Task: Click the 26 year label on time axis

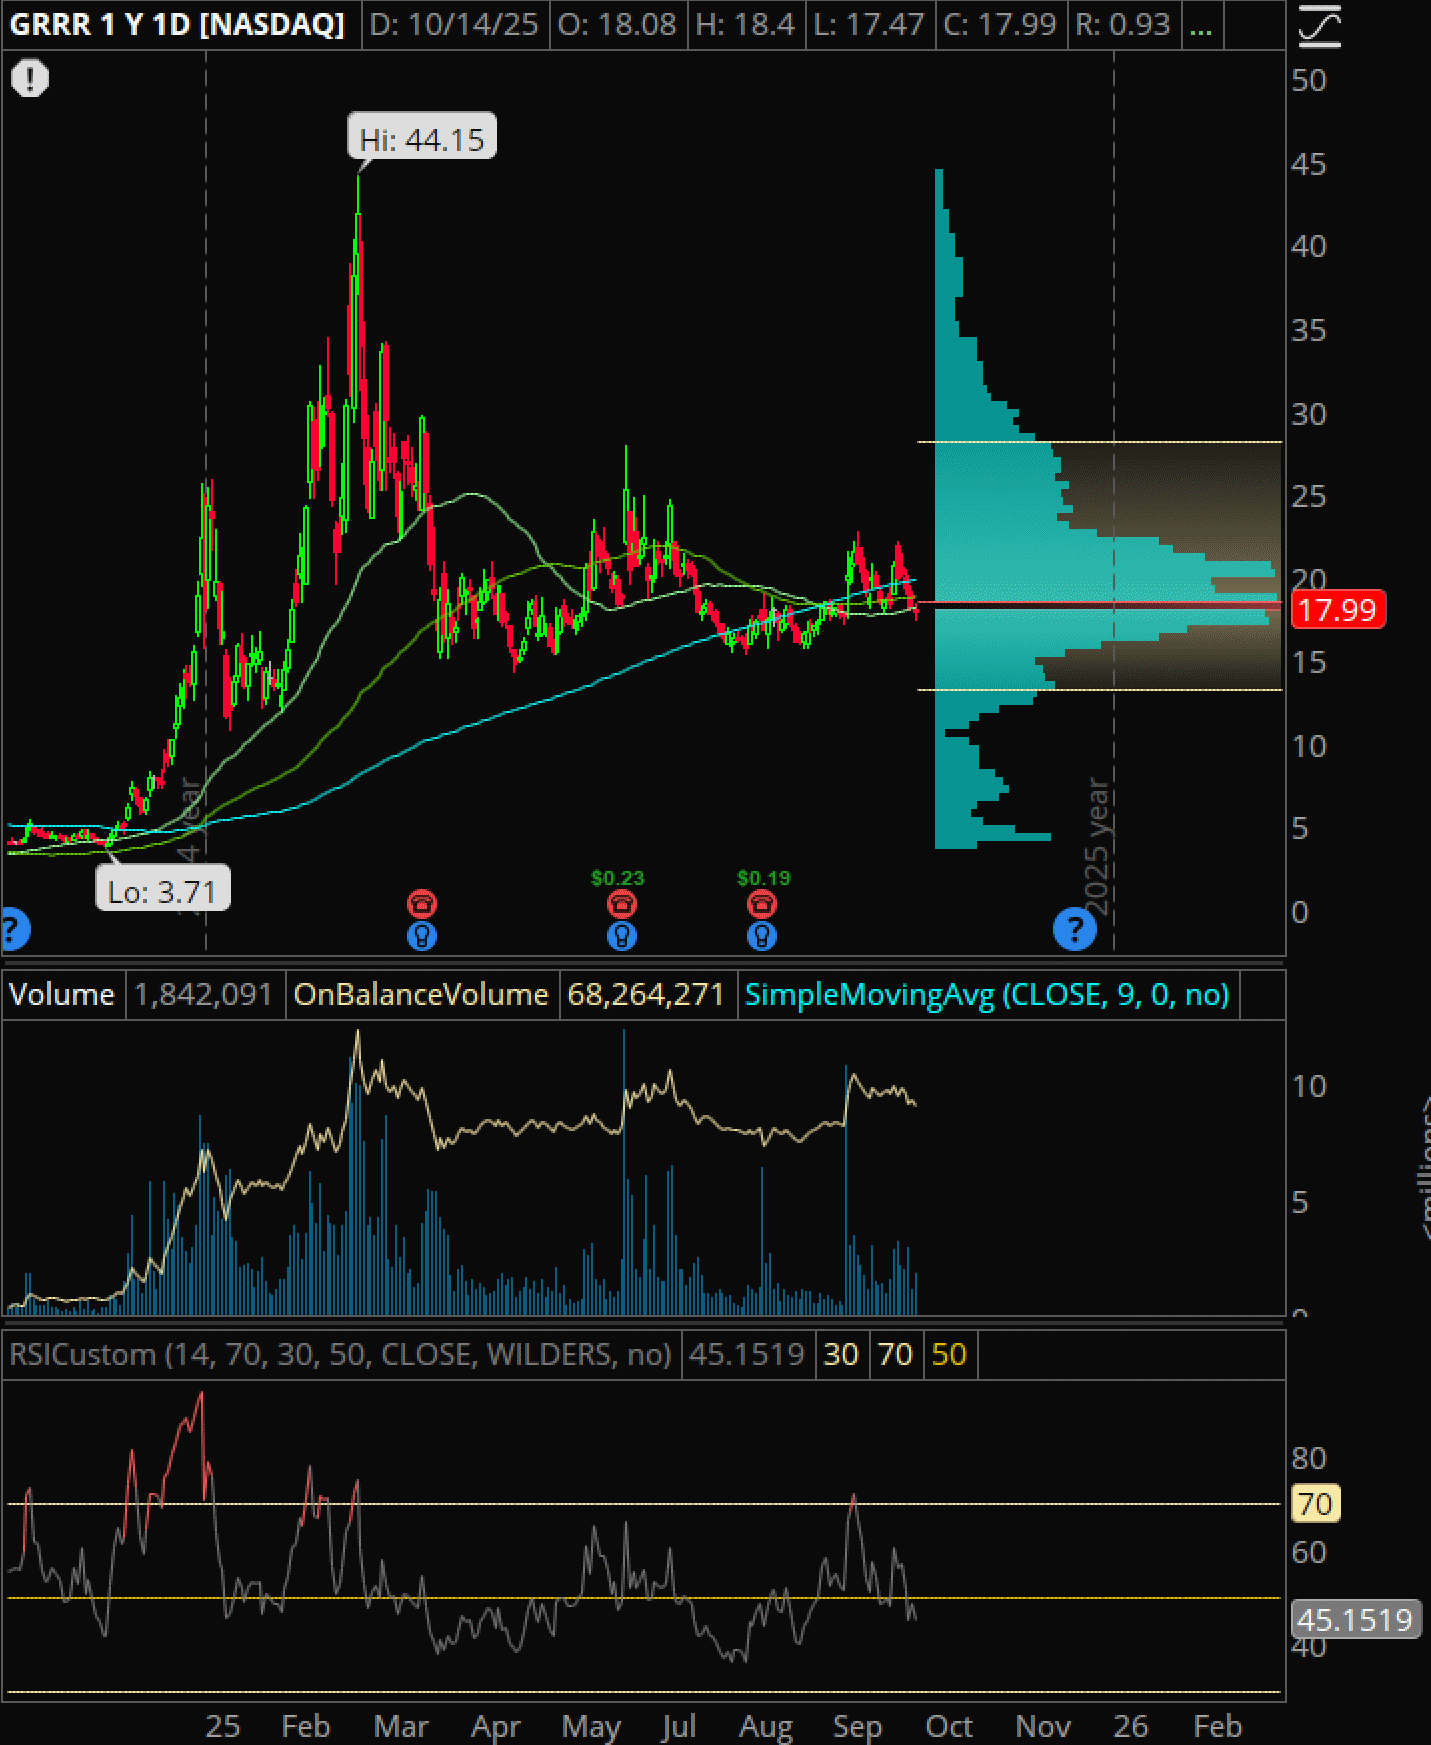Action: tap(1131, 1726)
